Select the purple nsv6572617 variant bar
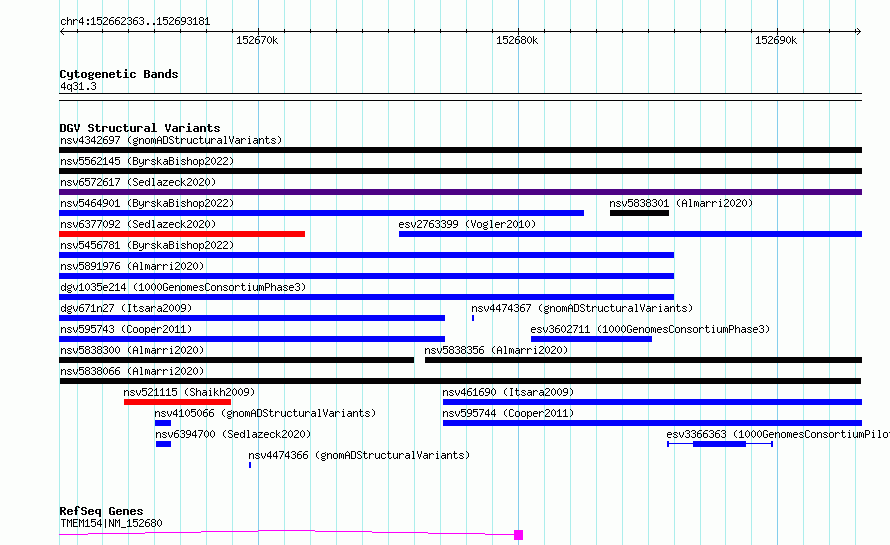Screen dimensions: 890x545 [x=460, y=192]
